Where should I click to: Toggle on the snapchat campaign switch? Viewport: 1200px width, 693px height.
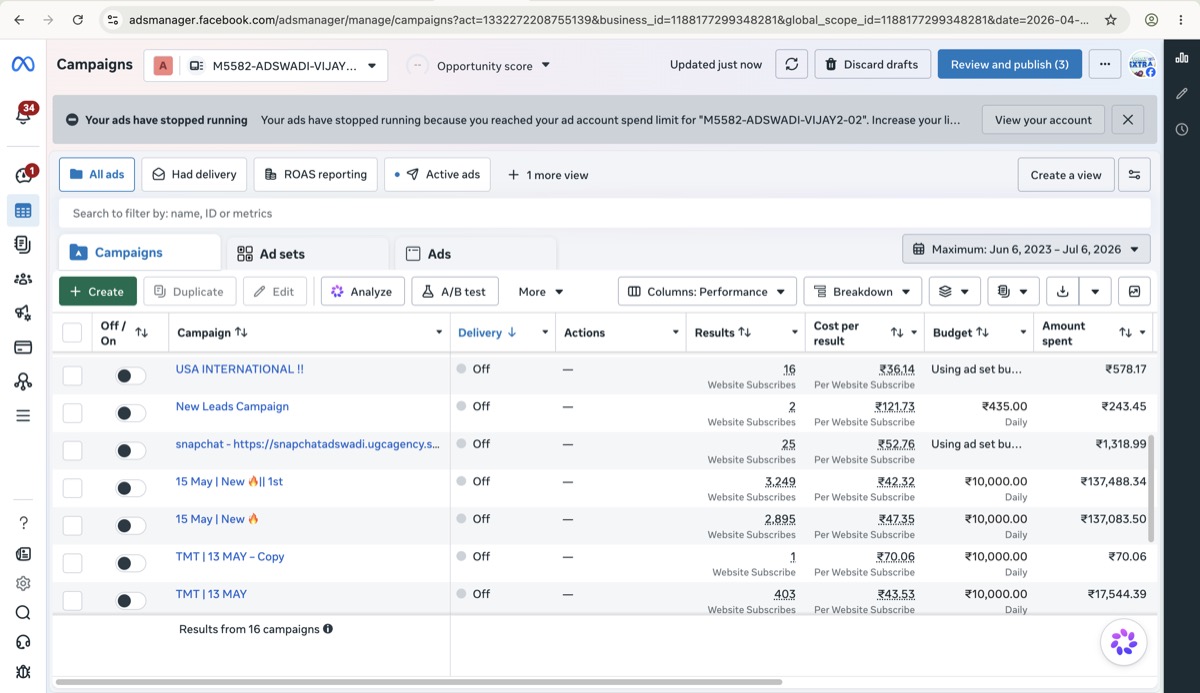tap(130, 451)
